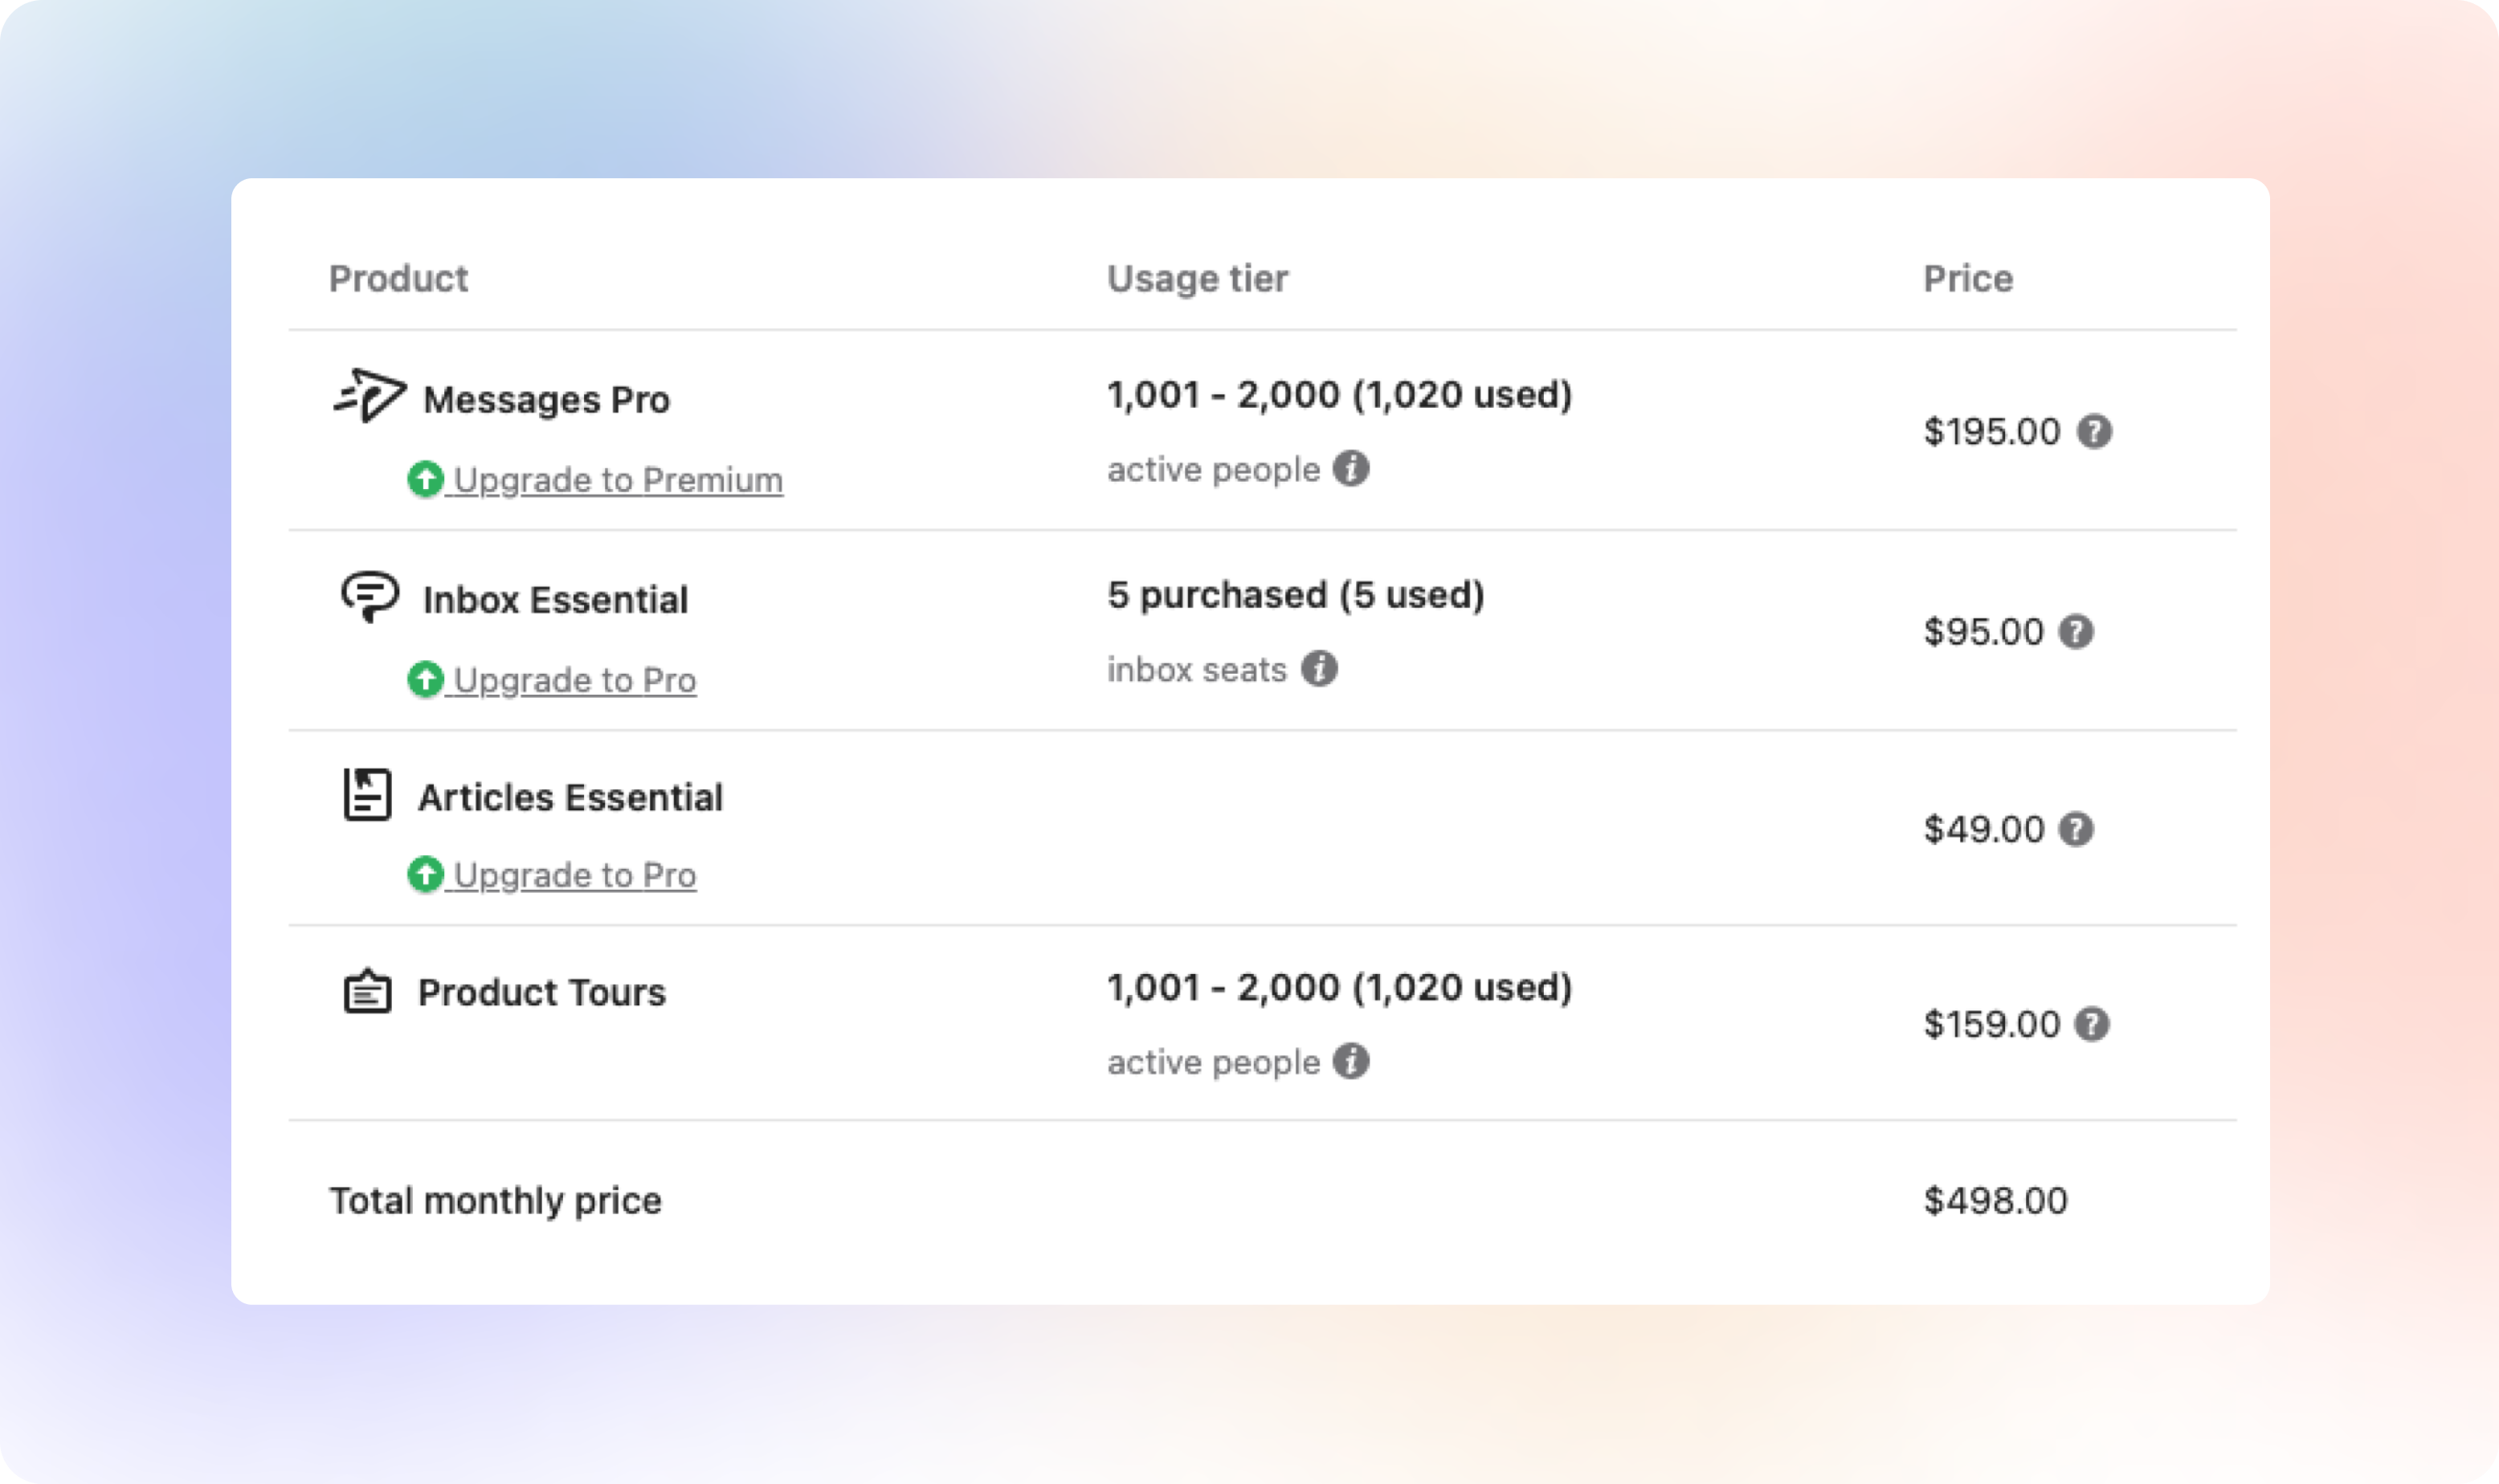This screenshot has width=2499, height=1484.
Task: Open help icon next to $95.00 price
Action: [x=2076, y=631]
